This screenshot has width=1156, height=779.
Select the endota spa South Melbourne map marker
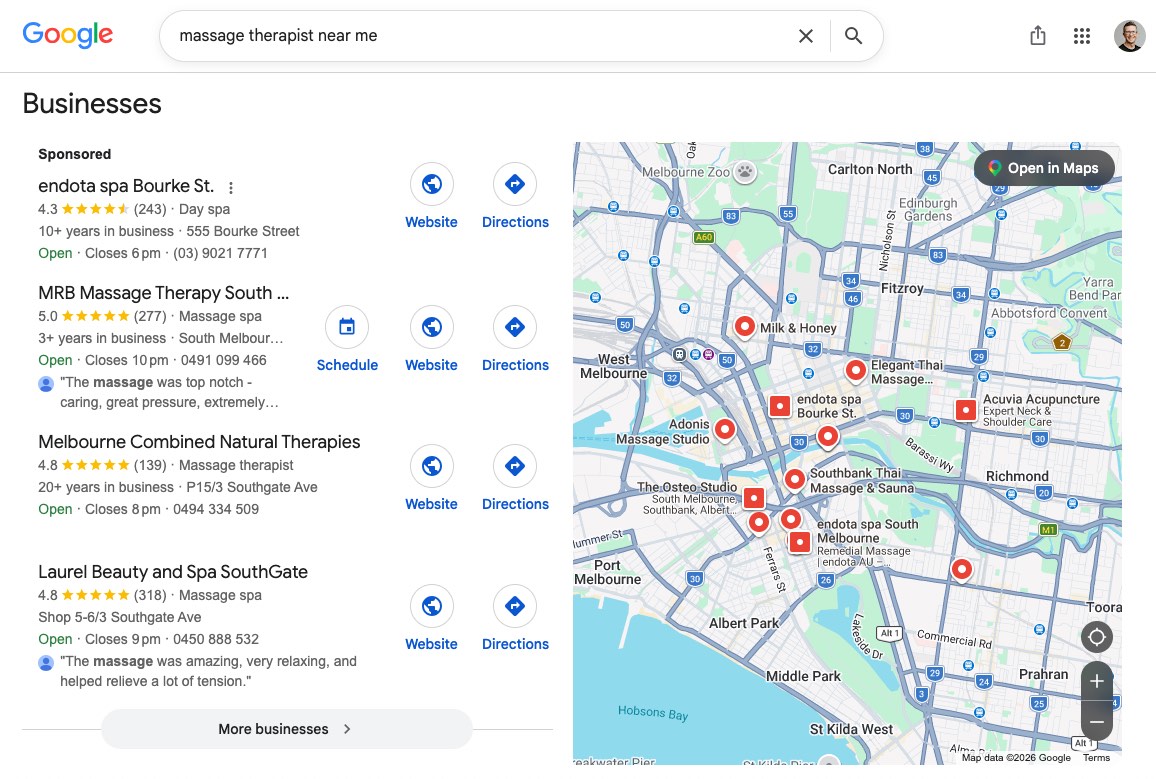(800, 542)
